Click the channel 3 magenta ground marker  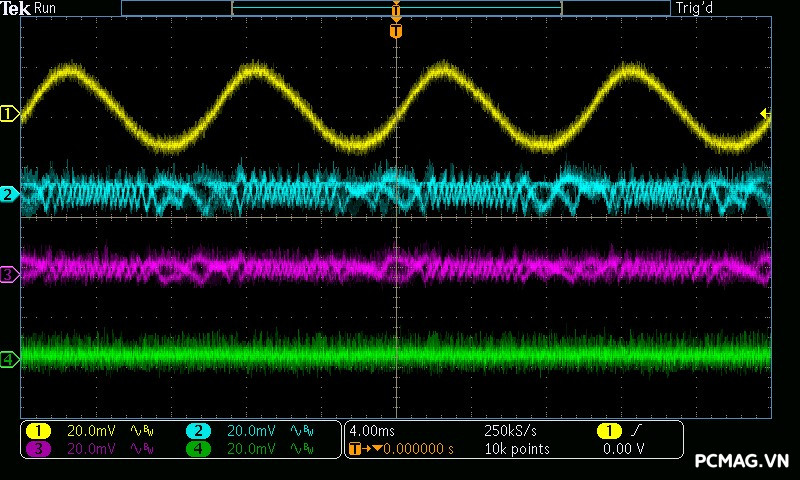click(x=9, y=274)
